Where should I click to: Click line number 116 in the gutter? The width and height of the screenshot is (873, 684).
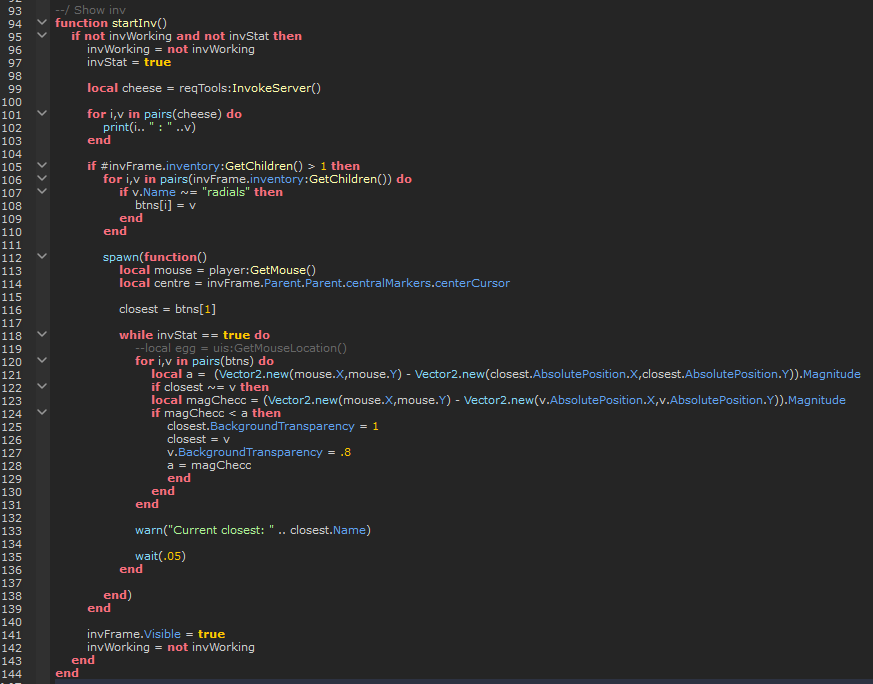coord(12,310)
